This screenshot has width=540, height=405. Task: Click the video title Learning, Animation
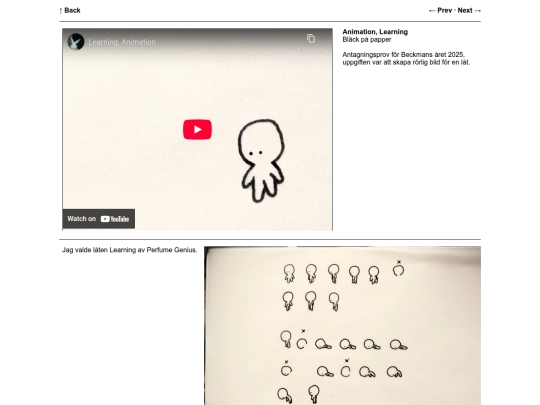[122, 42]
